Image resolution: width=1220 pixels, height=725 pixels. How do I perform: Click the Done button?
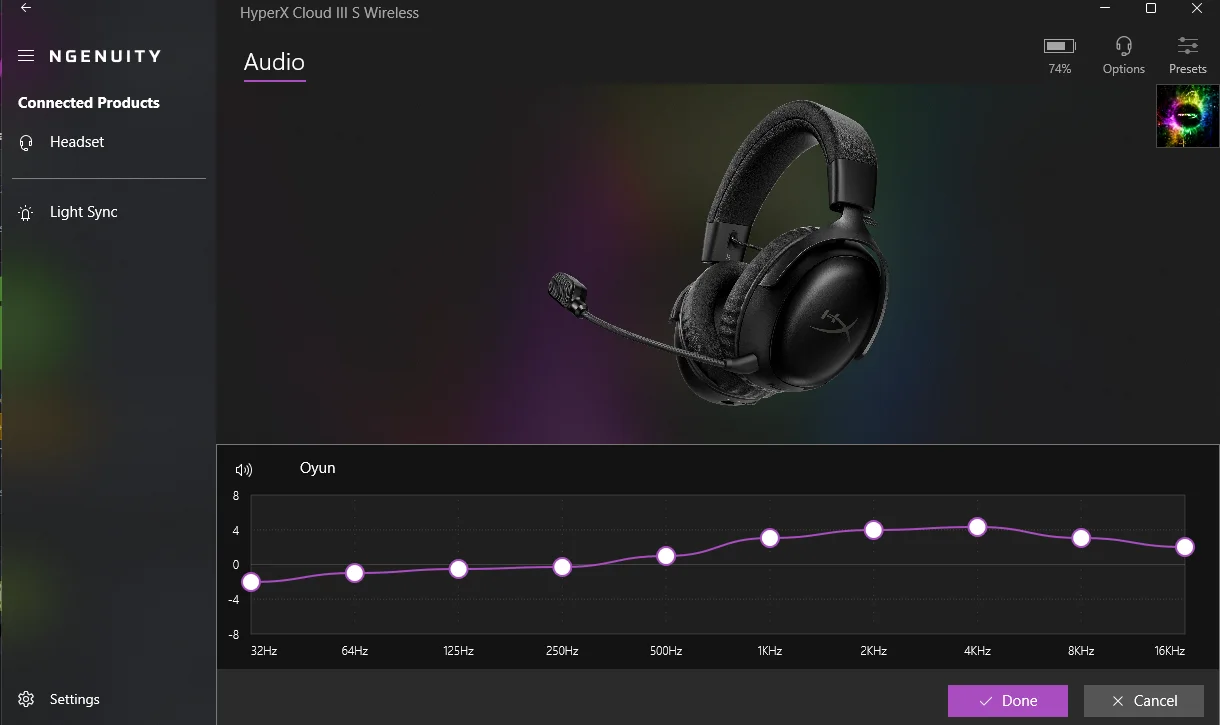coord(1008,701)
